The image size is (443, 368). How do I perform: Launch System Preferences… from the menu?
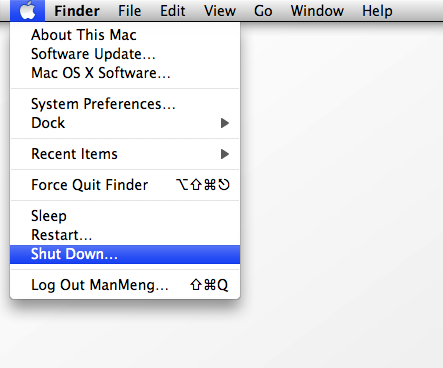125,104
